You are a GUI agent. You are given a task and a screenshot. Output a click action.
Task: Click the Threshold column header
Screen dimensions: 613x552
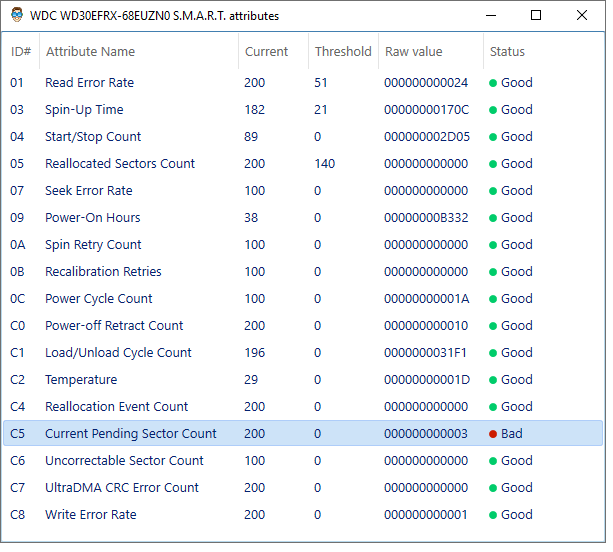click(x=343, y=51)
